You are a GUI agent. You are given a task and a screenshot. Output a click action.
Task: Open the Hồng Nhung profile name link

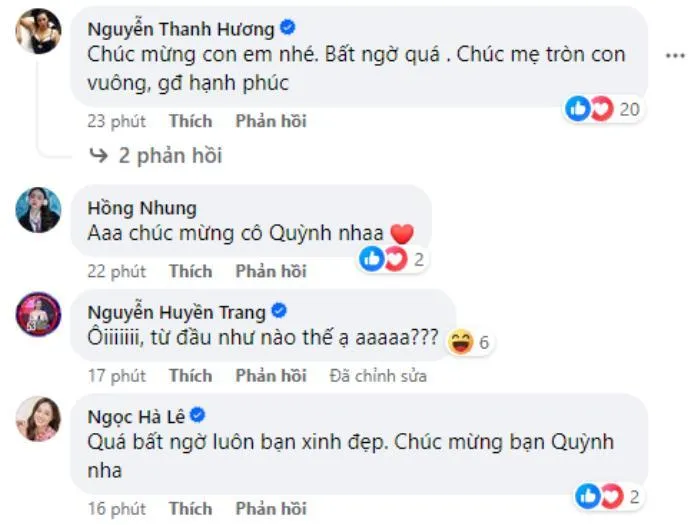click(x=142, y=208)
